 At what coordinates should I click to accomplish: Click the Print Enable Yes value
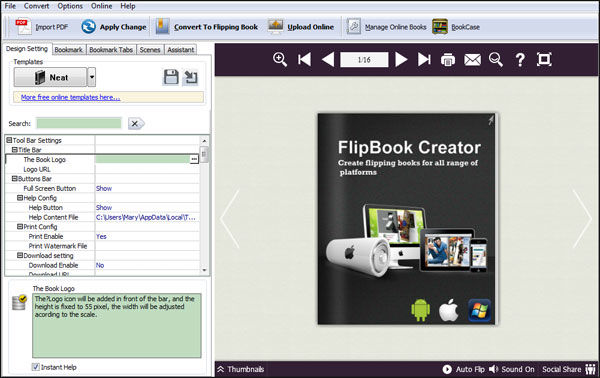pos(101,236)
